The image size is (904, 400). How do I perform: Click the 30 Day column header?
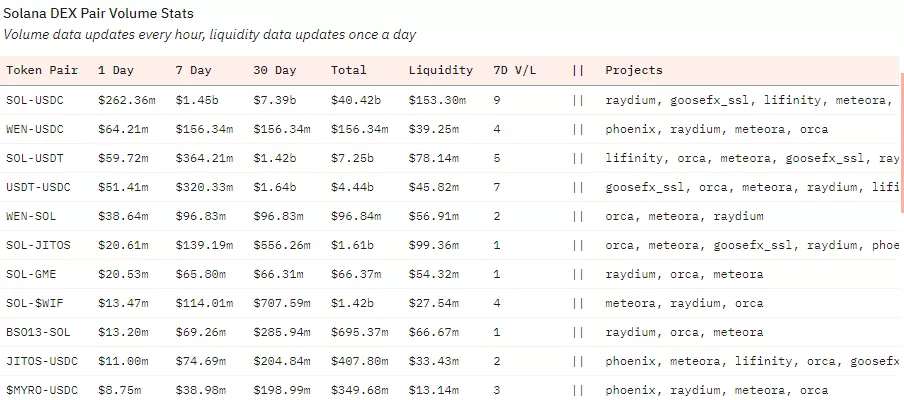click(275, 70)
